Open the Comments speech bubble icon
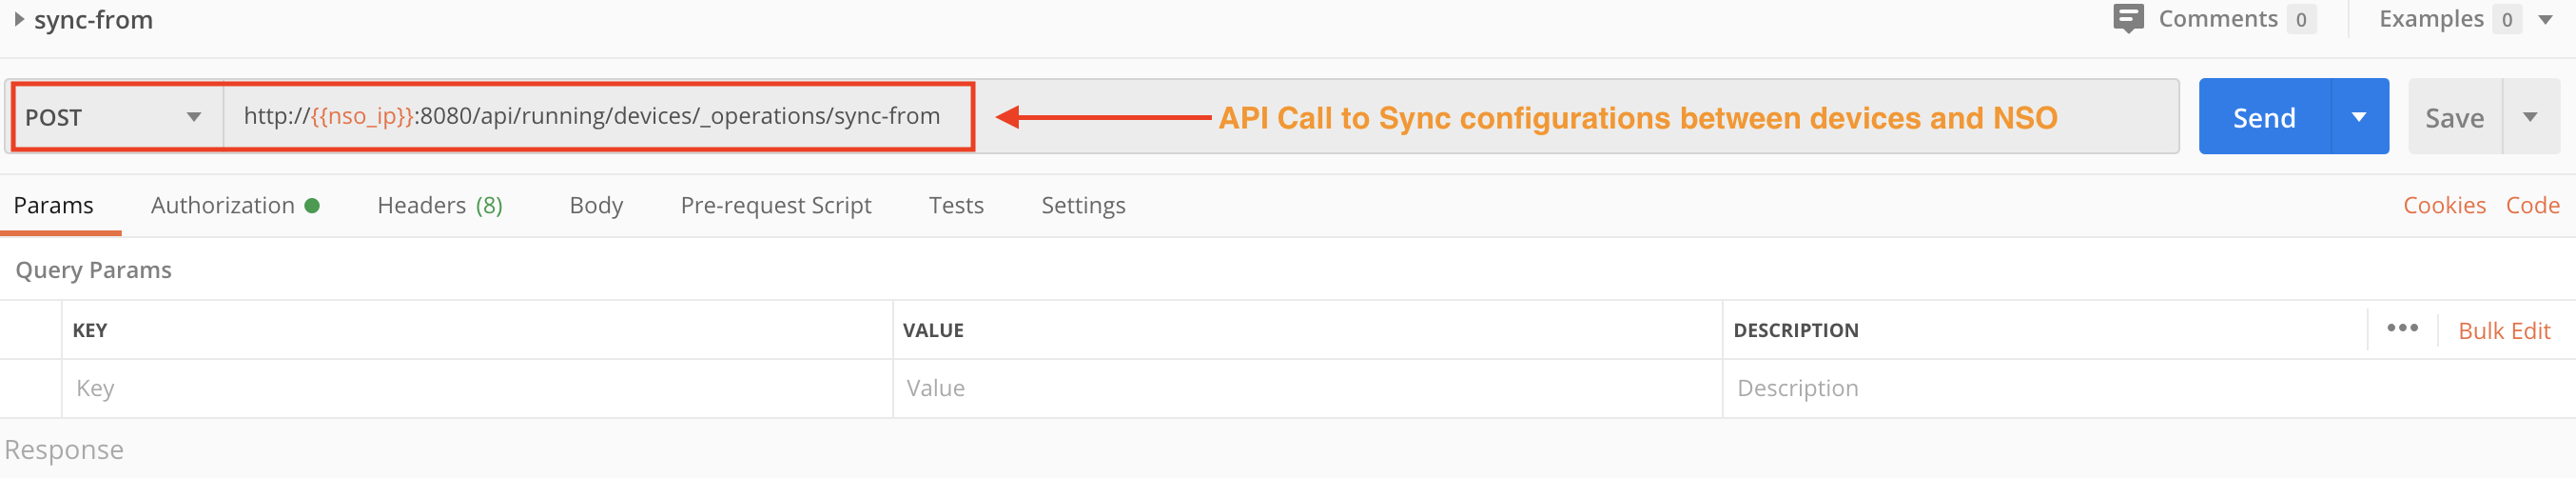The image size is (2576, 478). 2128,18
